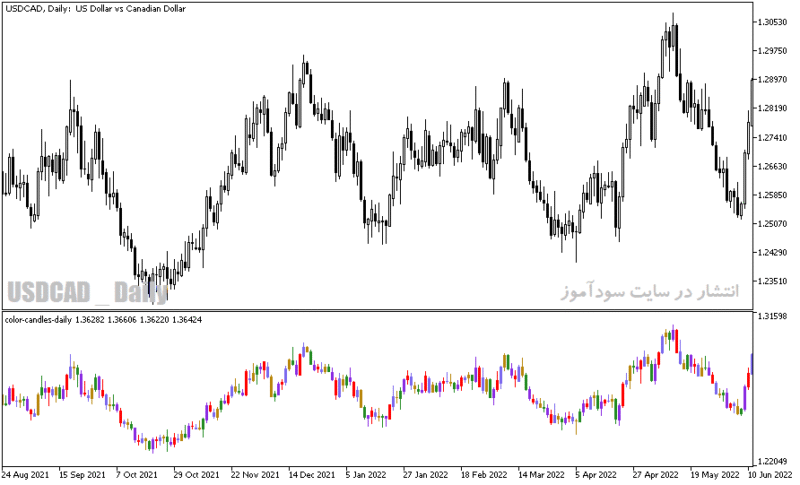
Task: Select the 7 Oct 2021 date marker
Action: pyautogui.click(x=137, y=475)
